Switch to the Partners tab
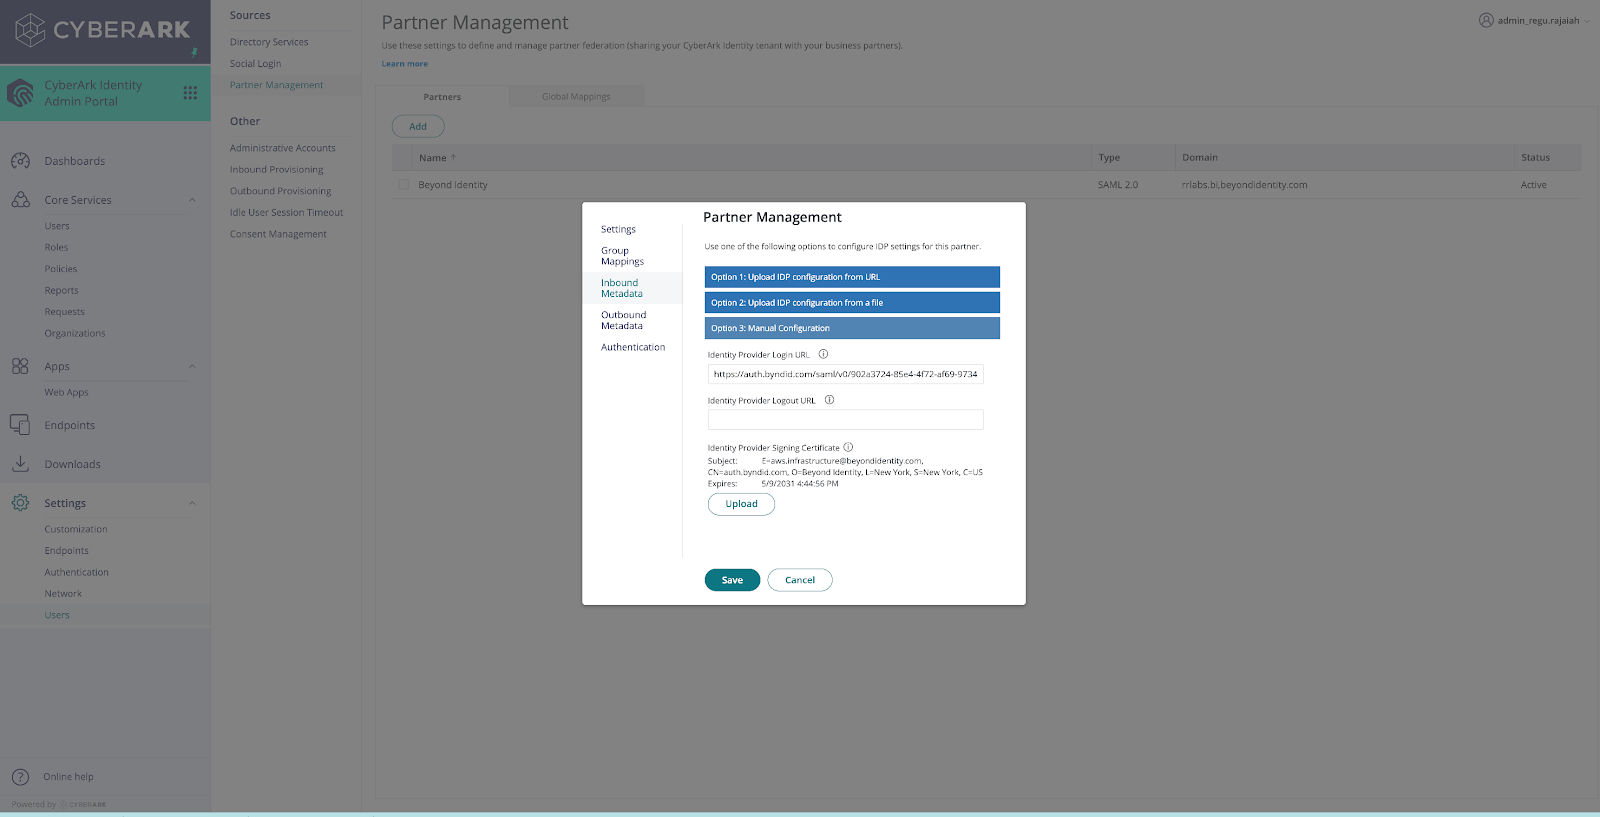Screen dimensions: 1600x817 (x=442, y=97)
